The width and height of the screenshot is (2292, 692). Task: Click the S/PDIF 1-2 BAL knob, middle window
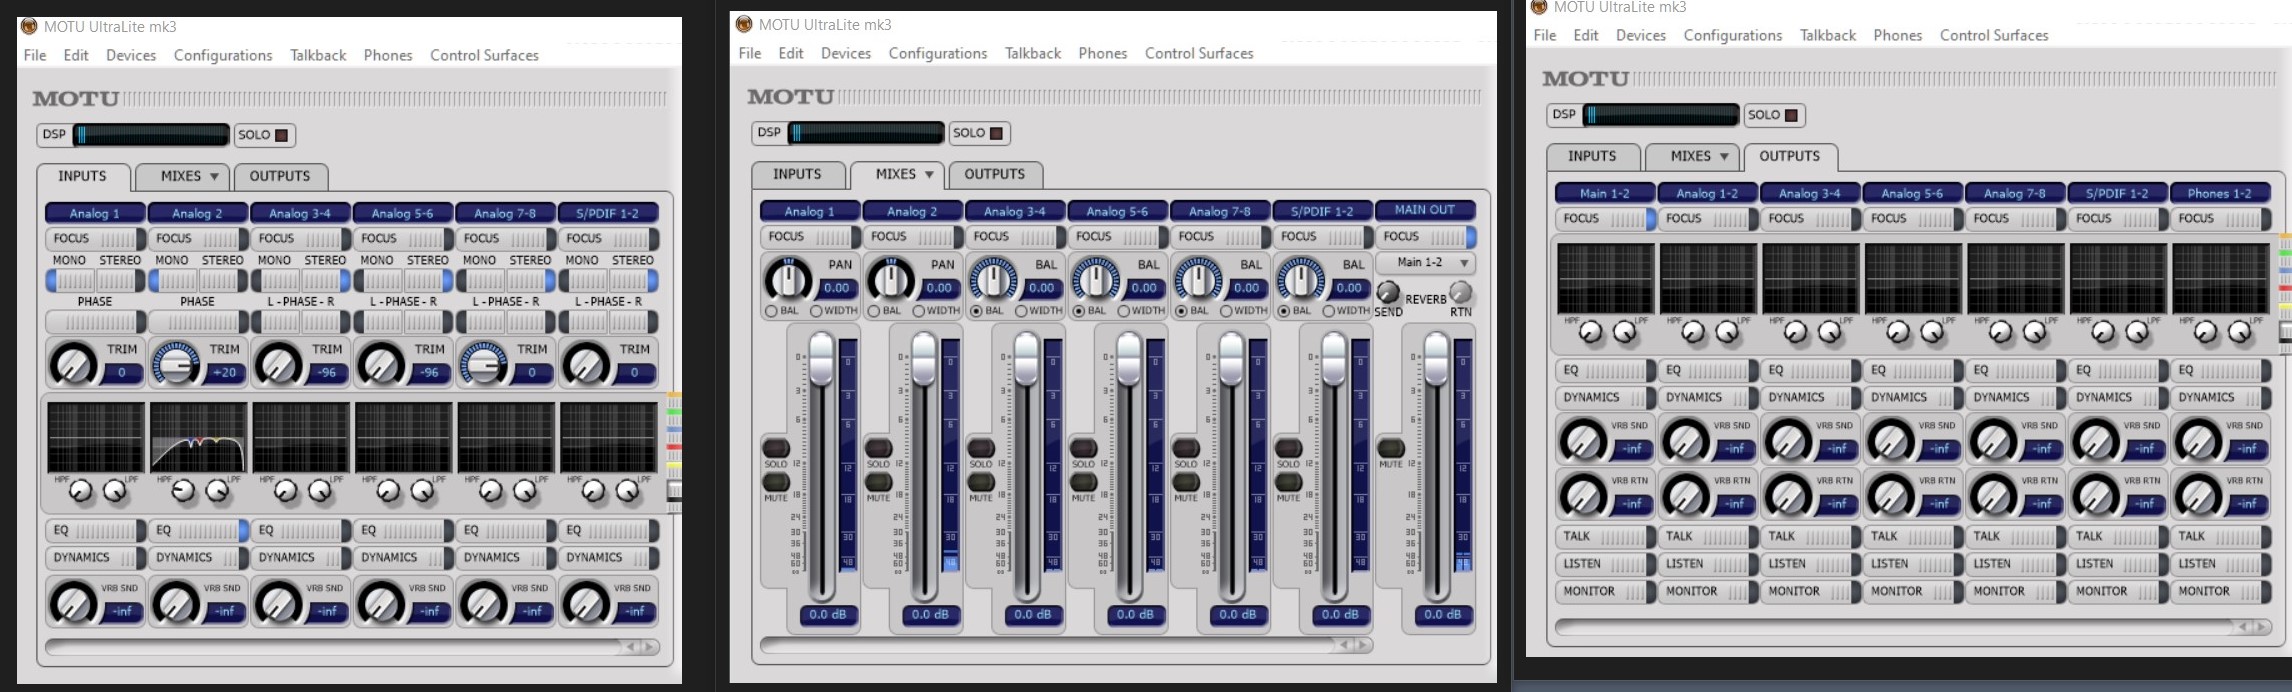pos(1300,278)
